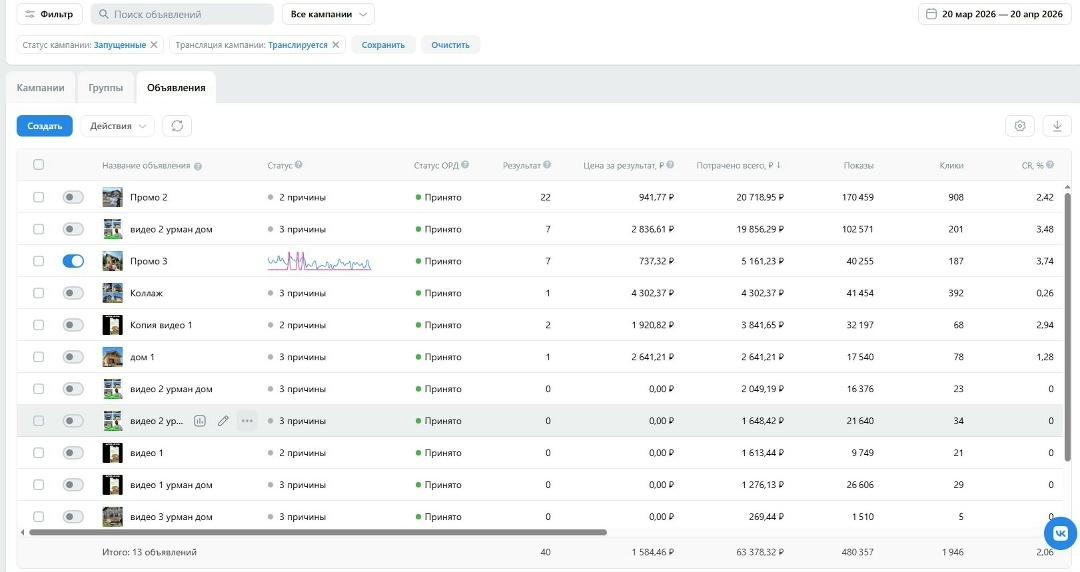Tick the checkbox for дом 1
1080x572 pixels.
(x=39, y=357)
